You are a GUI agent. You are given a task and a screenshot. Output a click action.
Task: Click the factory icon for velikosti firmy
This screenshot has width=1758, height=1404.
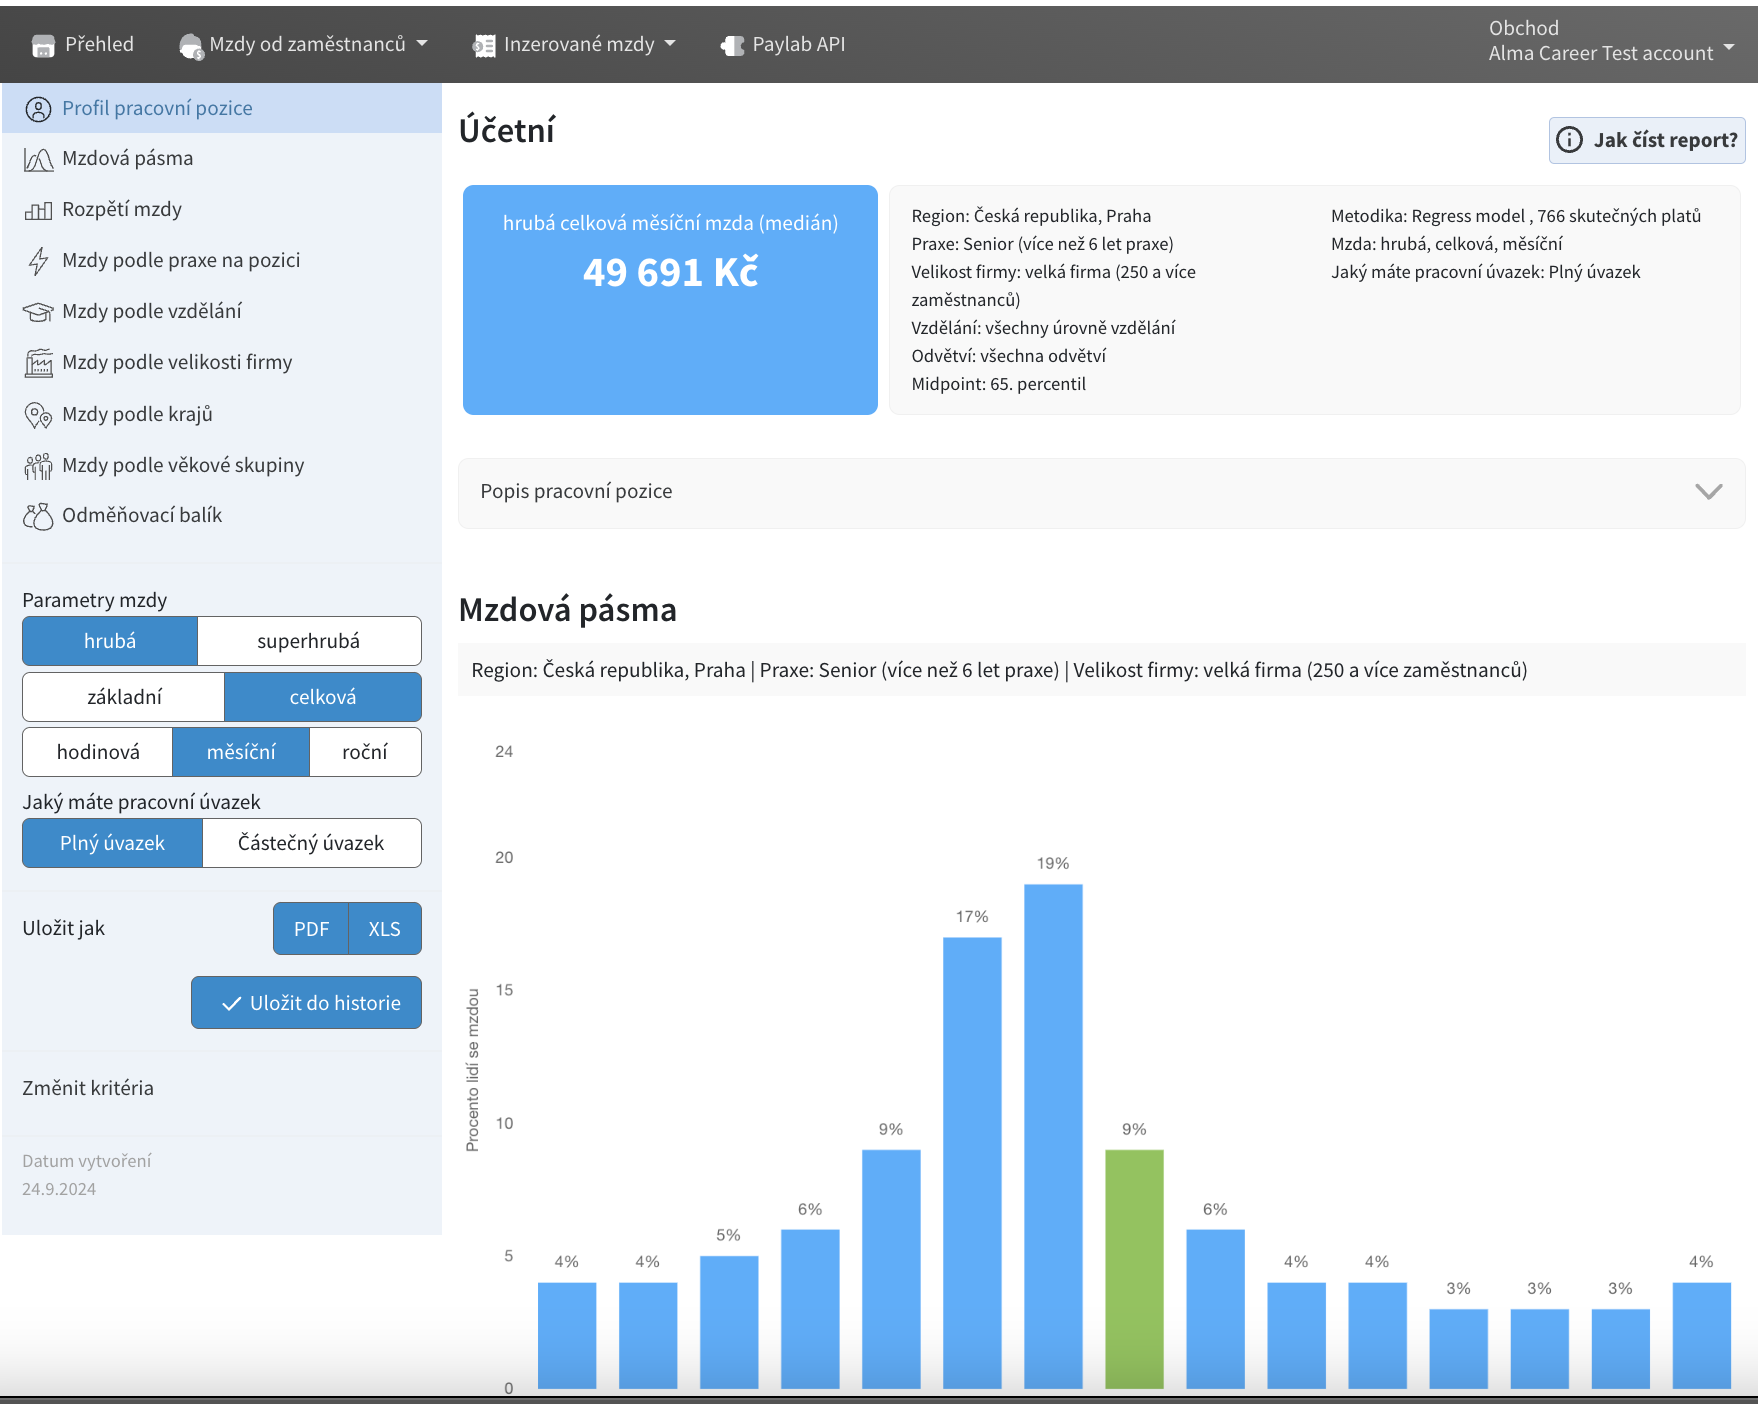38,363
